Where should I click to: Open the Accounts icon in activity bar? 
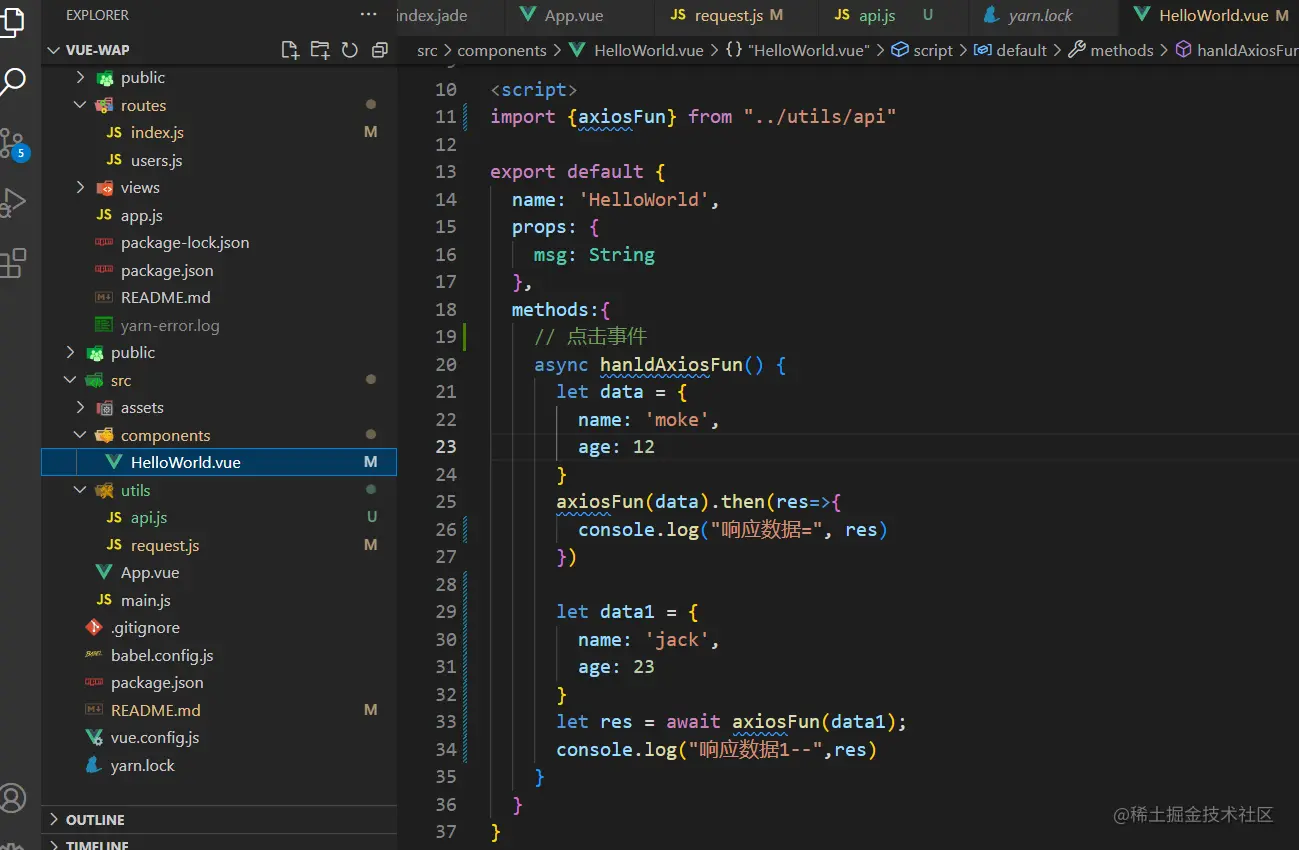[x=12, y=797]
